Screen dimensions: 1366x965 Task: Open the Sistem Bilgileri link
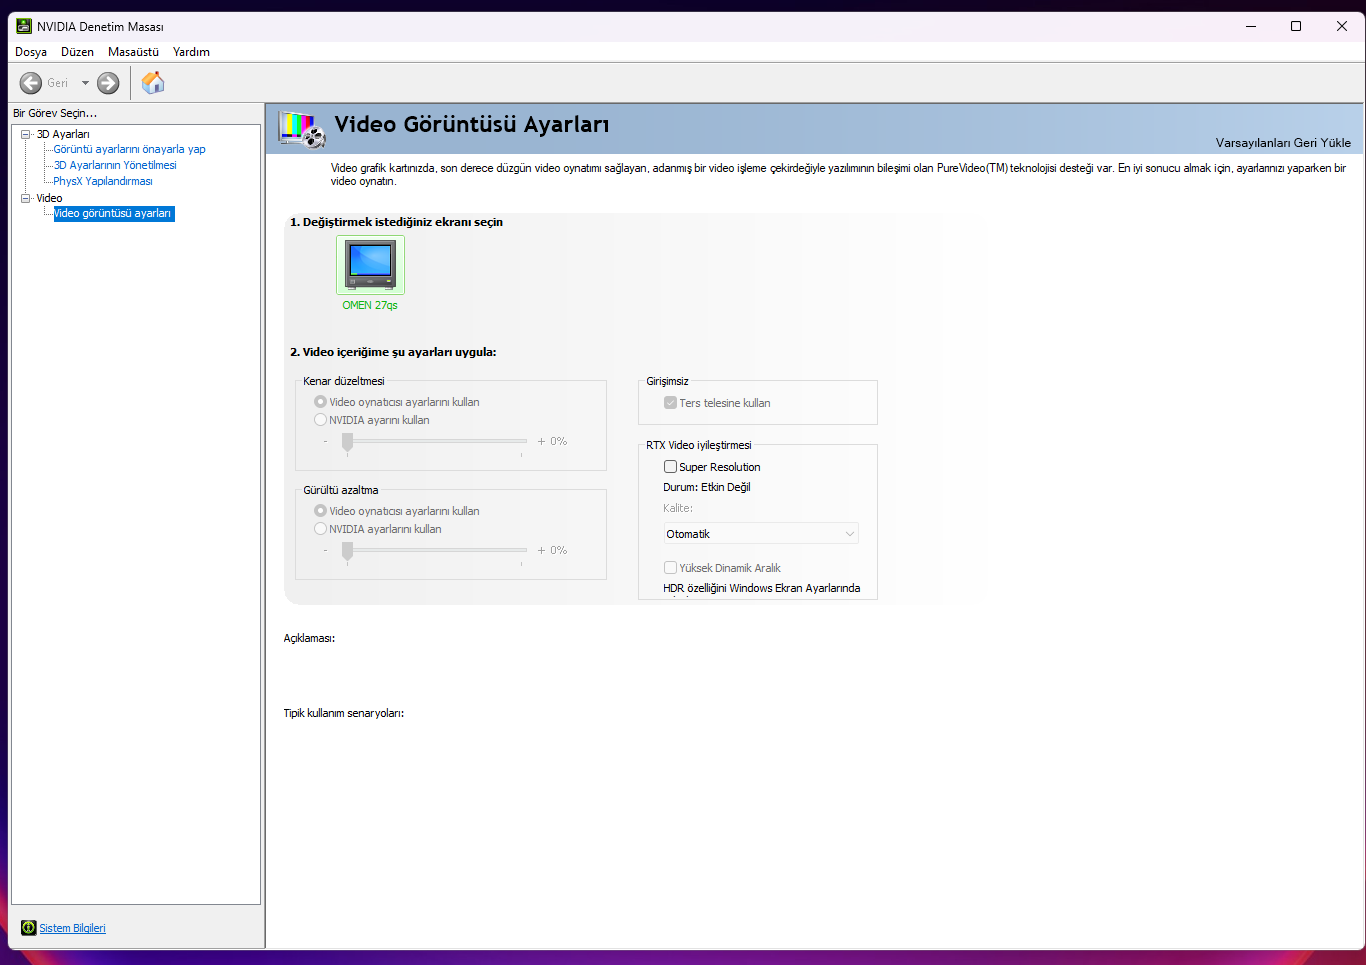72,928
